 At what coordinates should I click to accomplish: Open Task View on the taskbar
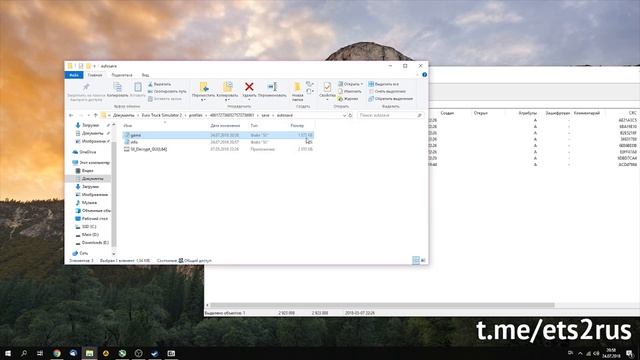click(40, 353)
